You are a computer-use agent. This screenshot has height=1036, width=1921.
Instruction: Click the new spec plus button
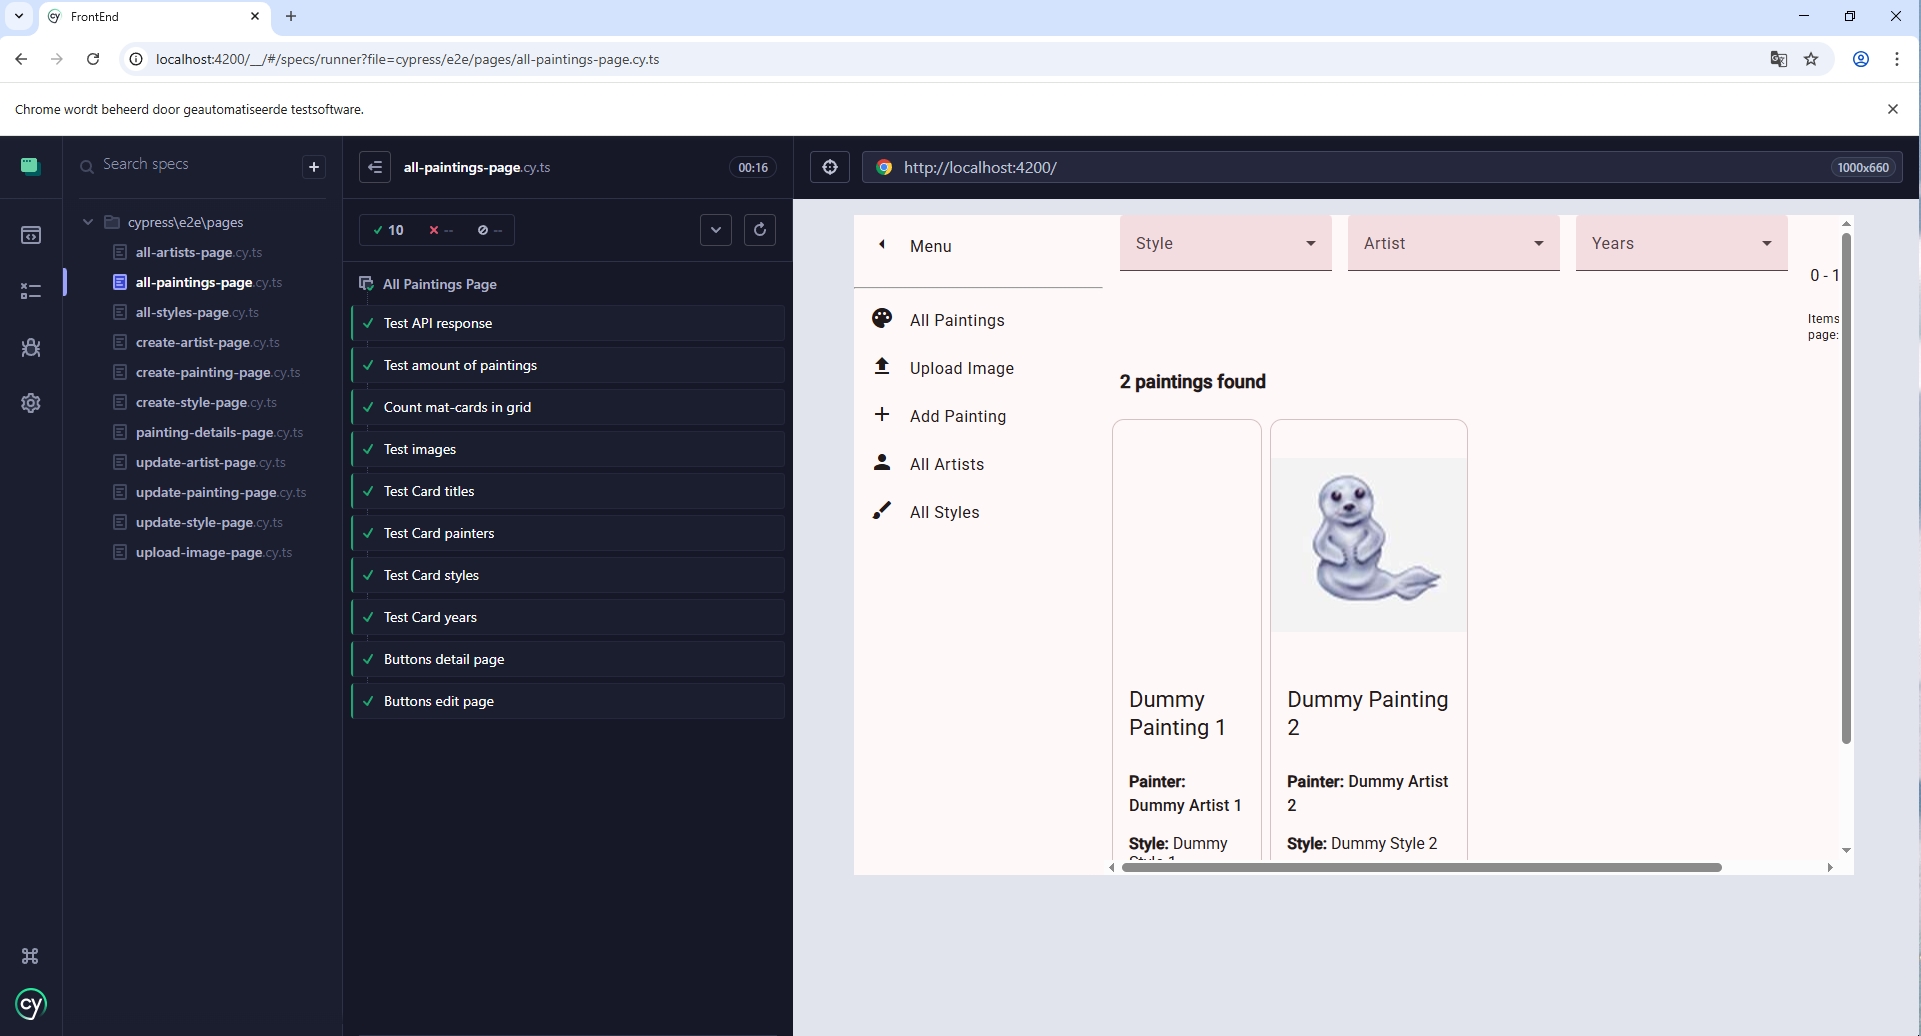pos(314,167)
